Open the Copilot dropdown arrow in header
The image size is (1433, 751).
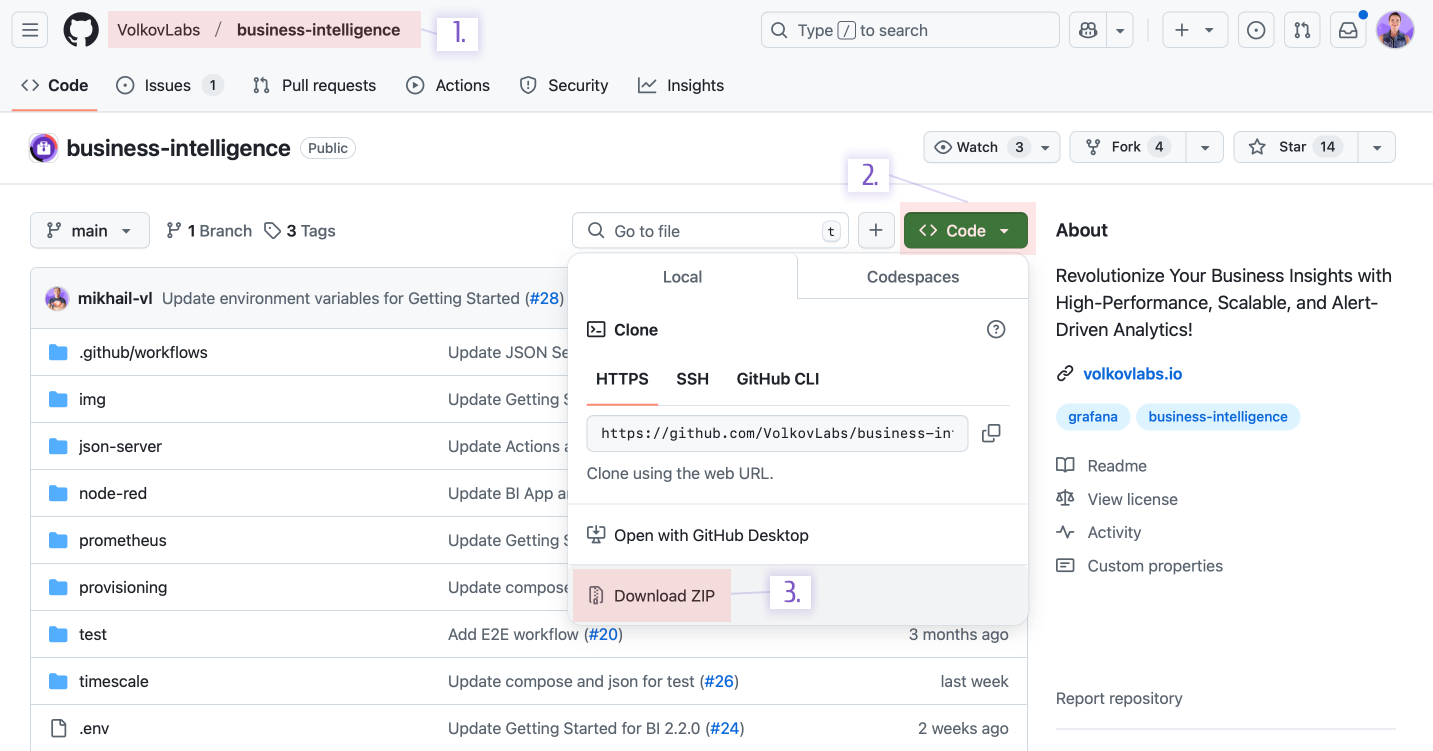pyautogui.click(x=1120, y=30)
